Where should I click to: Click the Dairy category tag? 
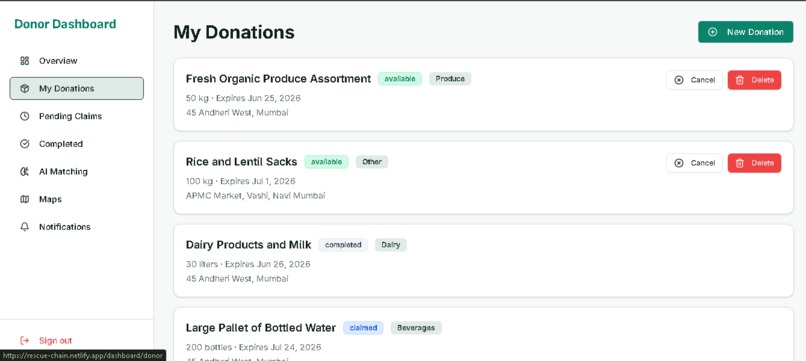coord(391,245)
